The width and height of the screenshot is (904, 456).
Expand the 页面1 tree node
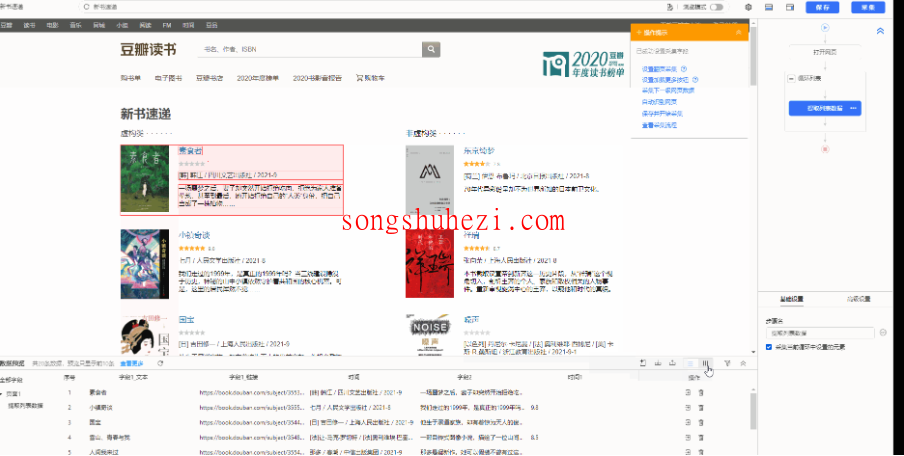(x=1, y=393)
